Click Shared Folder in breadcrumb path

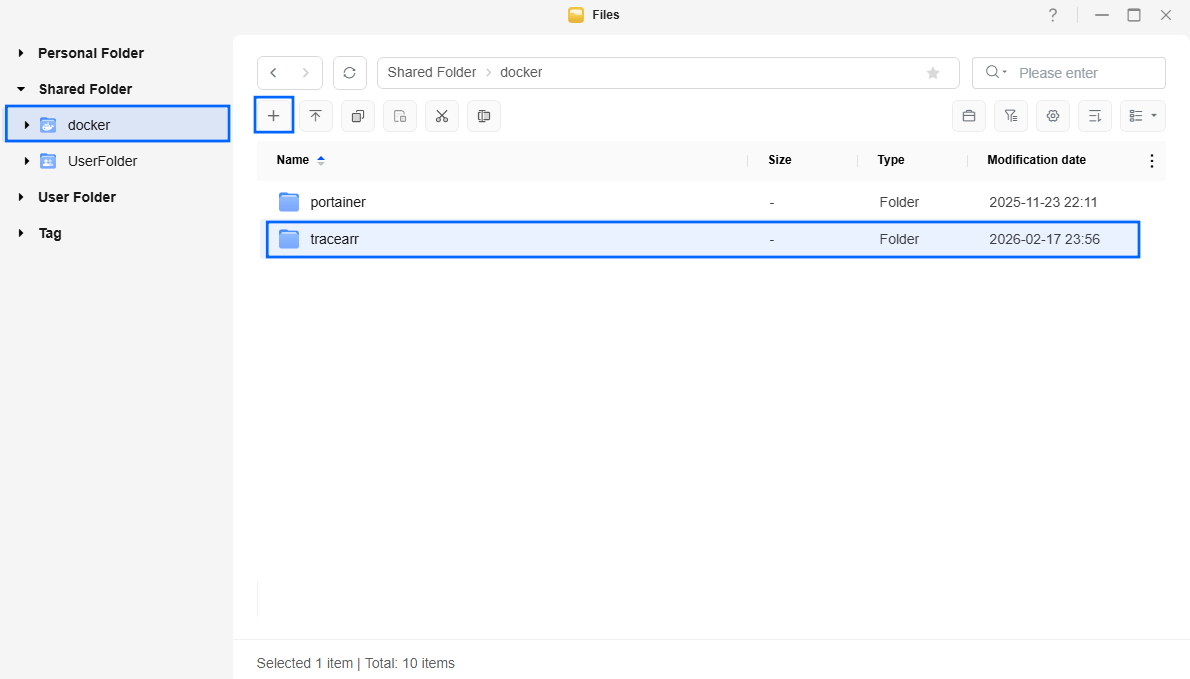tap(431, 73)
